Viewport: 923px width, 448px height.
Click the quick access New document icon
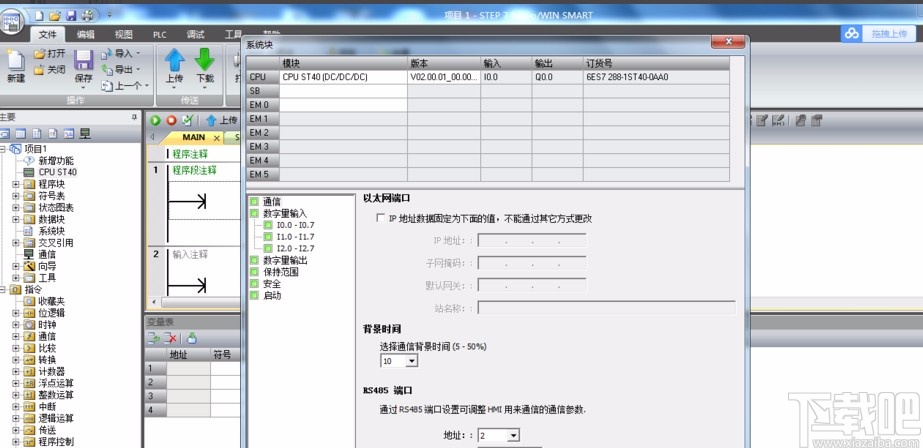[x=39, y=14]
